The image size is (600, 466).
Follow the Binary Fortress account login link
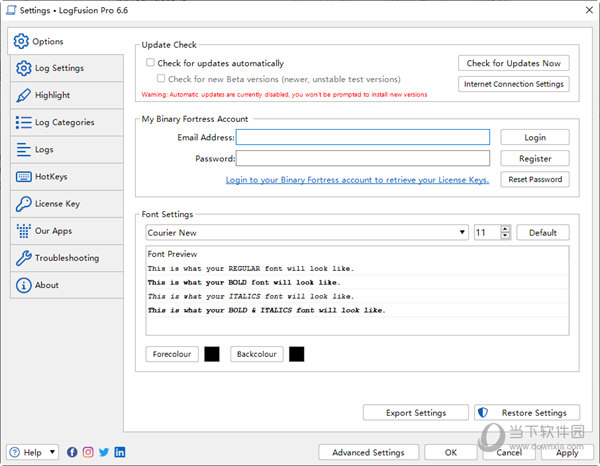(357, 180)
